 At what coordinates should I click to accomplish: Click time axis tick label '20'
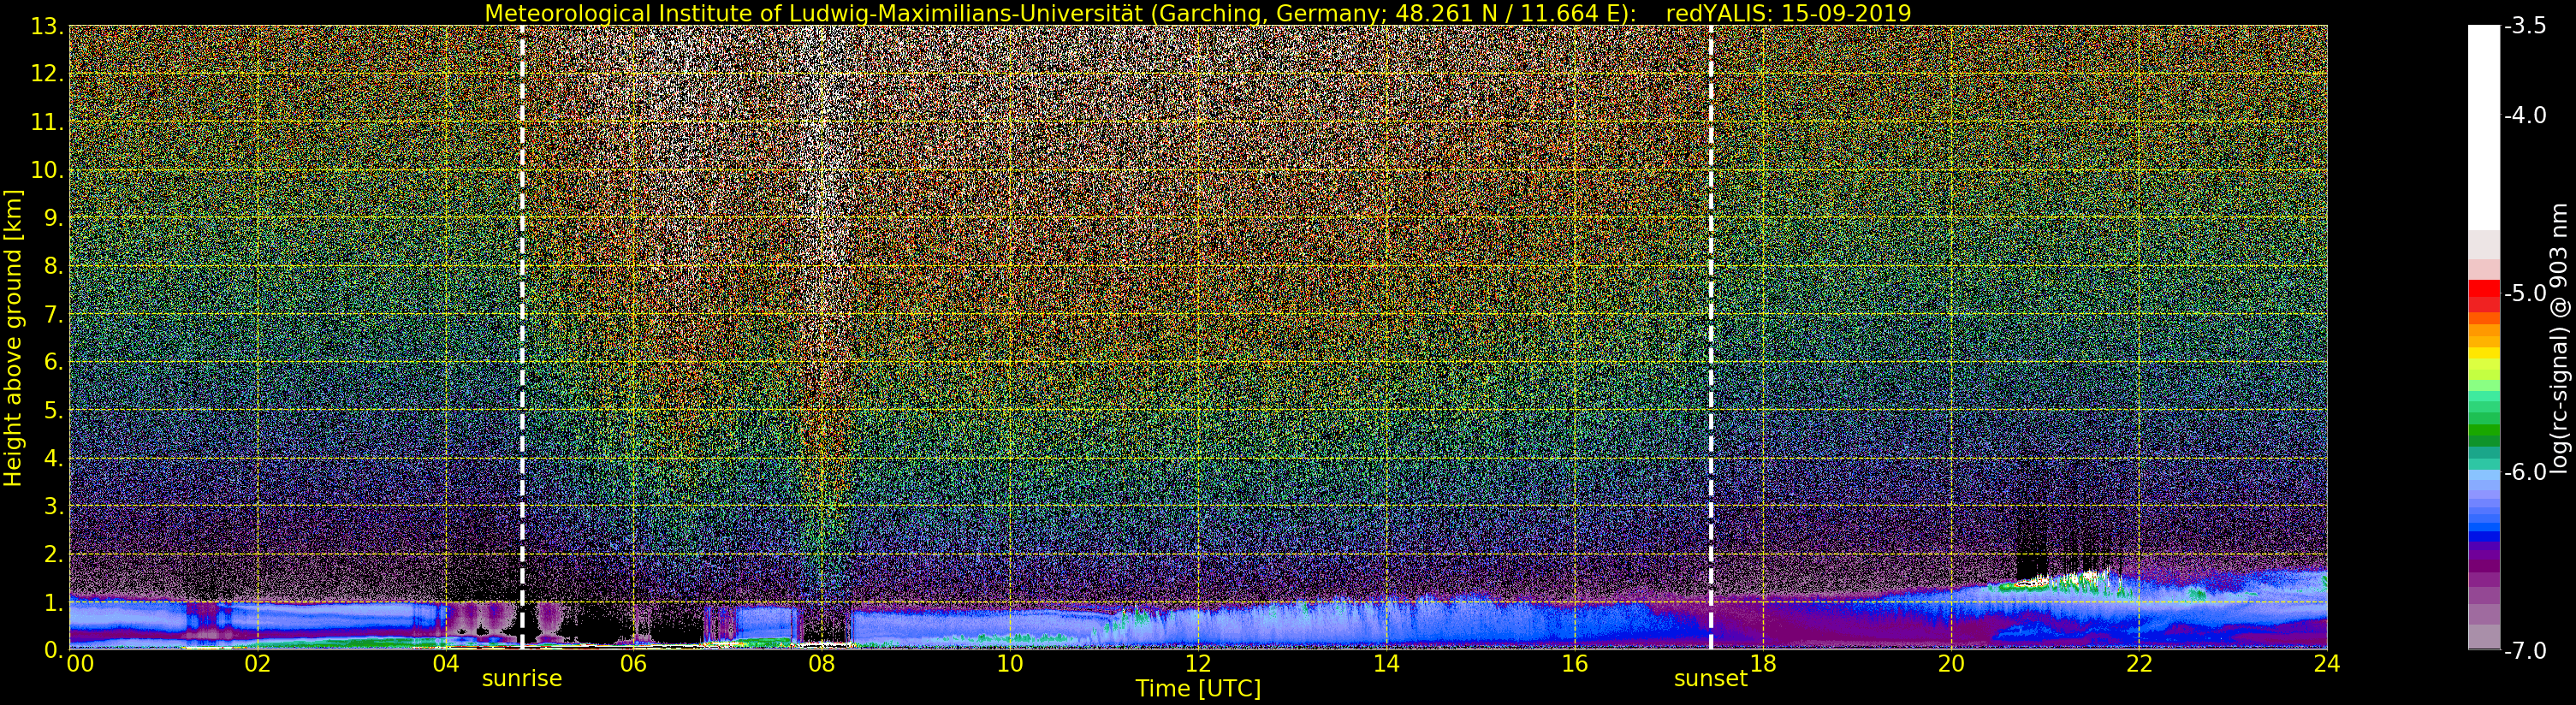[x=1951, y=664]
